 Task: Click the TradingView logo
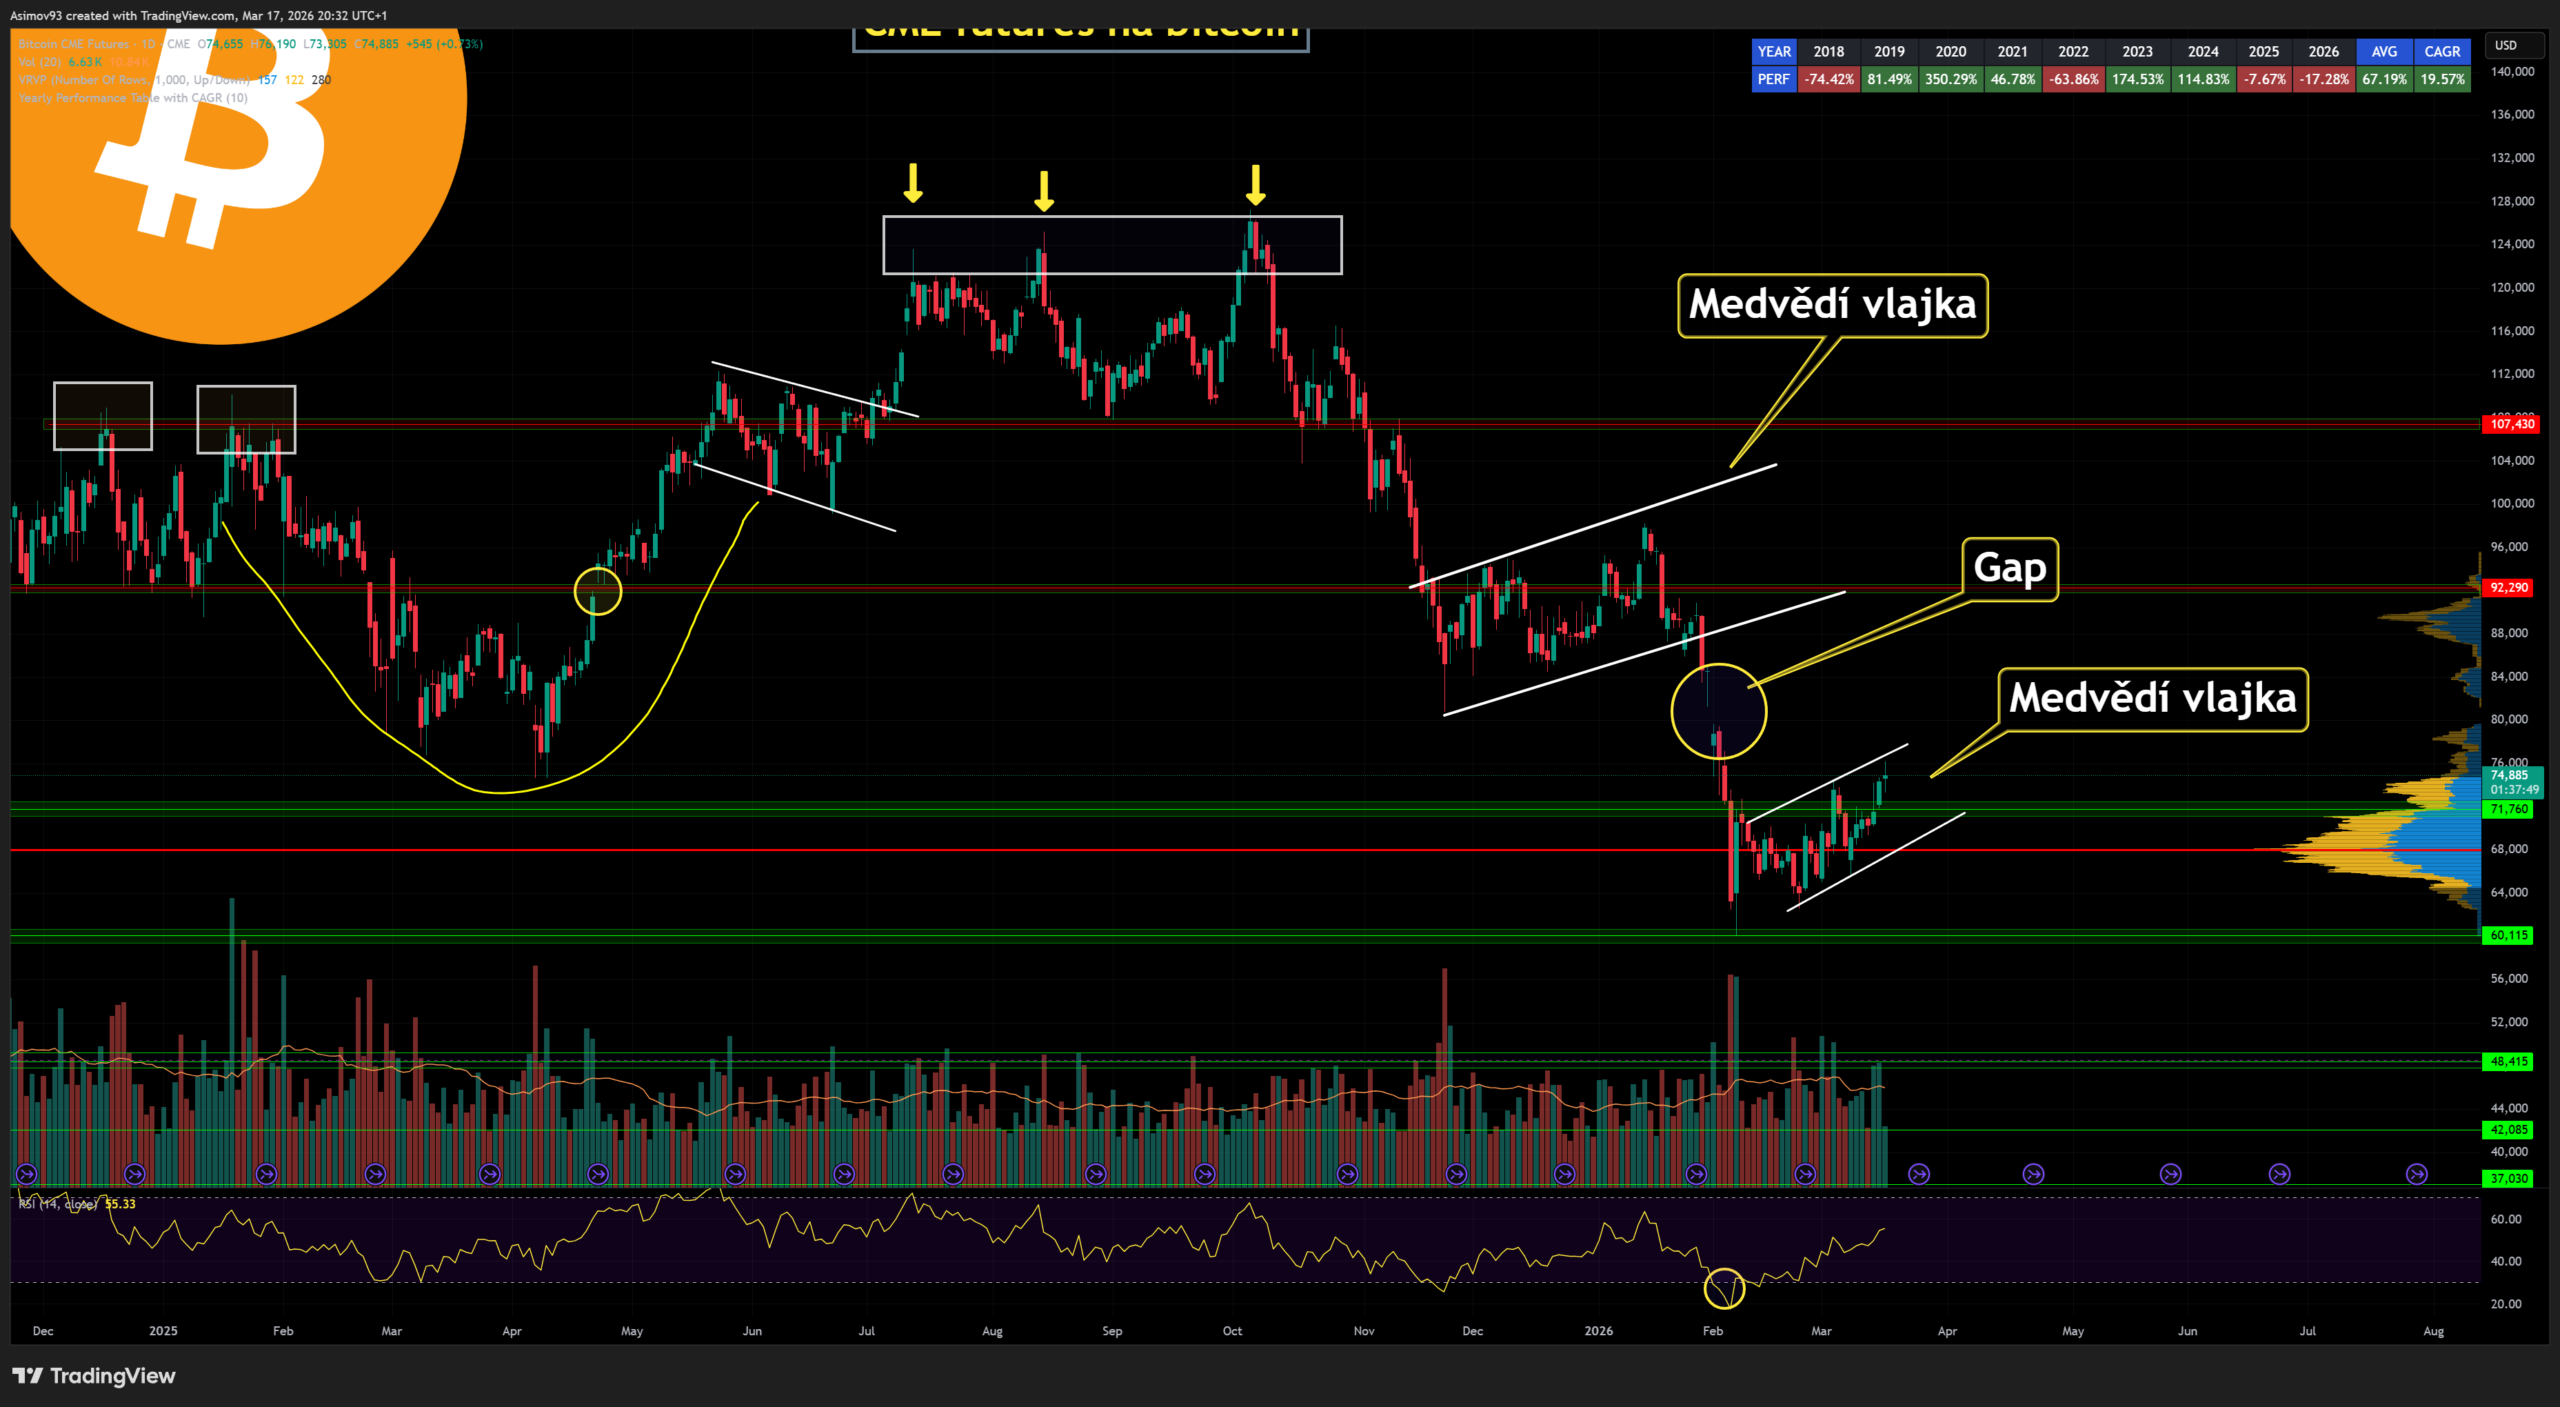point(94,1376)
